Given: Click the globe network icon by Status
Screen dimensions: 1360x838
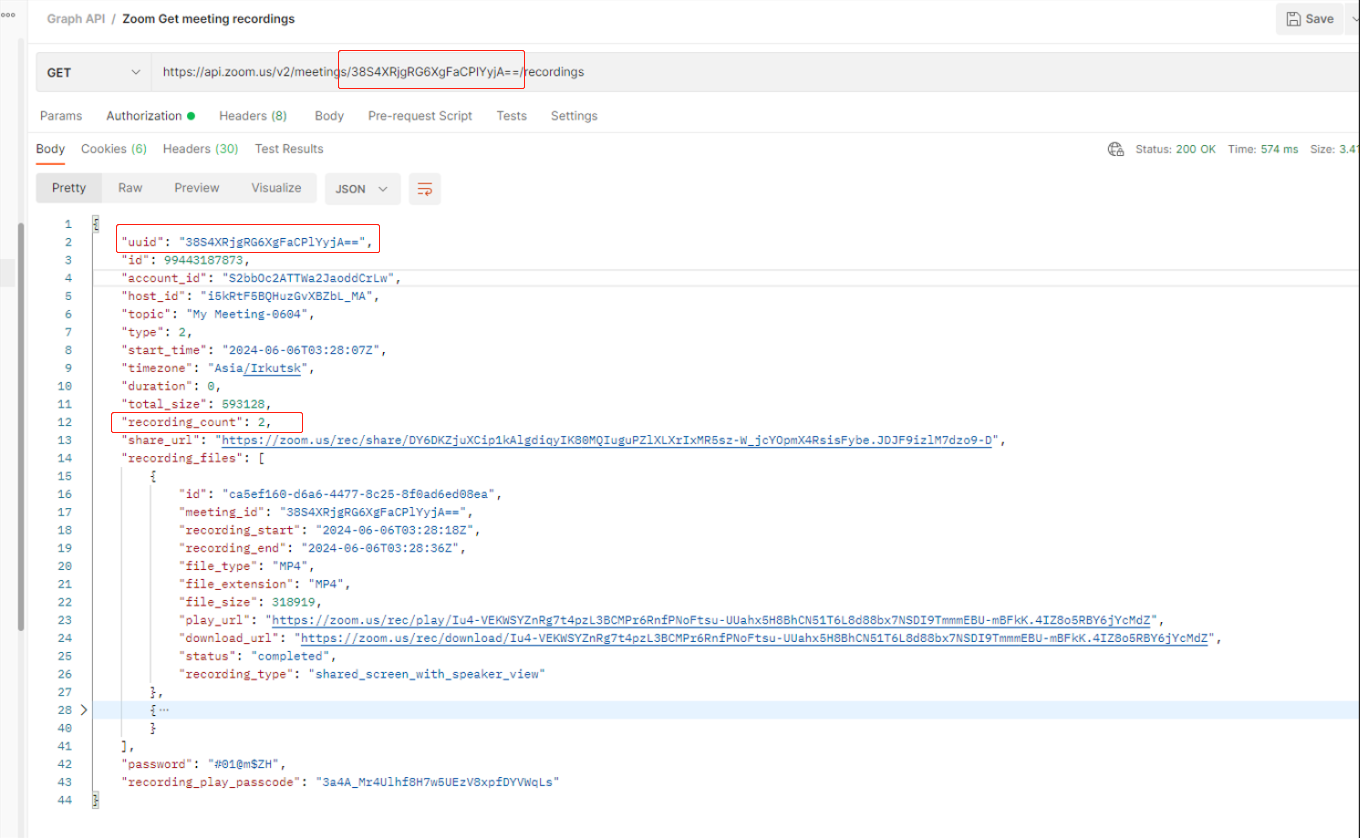Looking at the screenshot, I should click(1116, 149).
